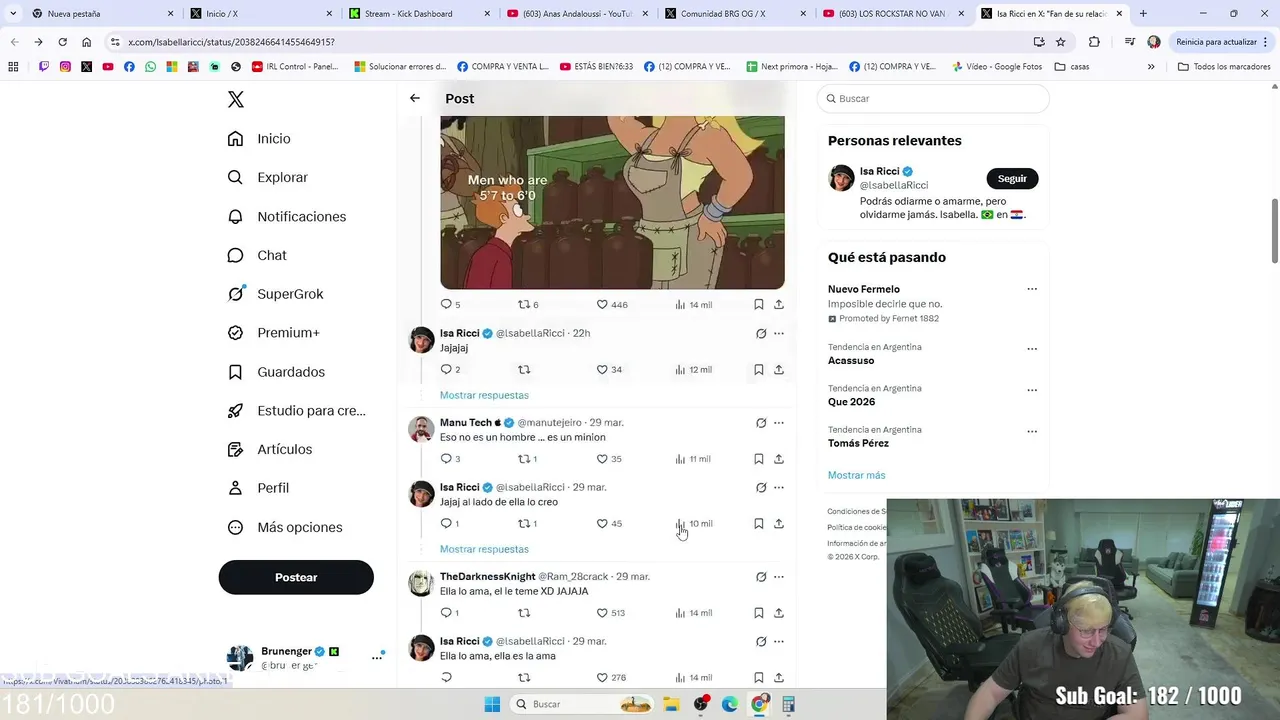
Task: Reply to TheDarknessKnight's comment
Action: 450,613
